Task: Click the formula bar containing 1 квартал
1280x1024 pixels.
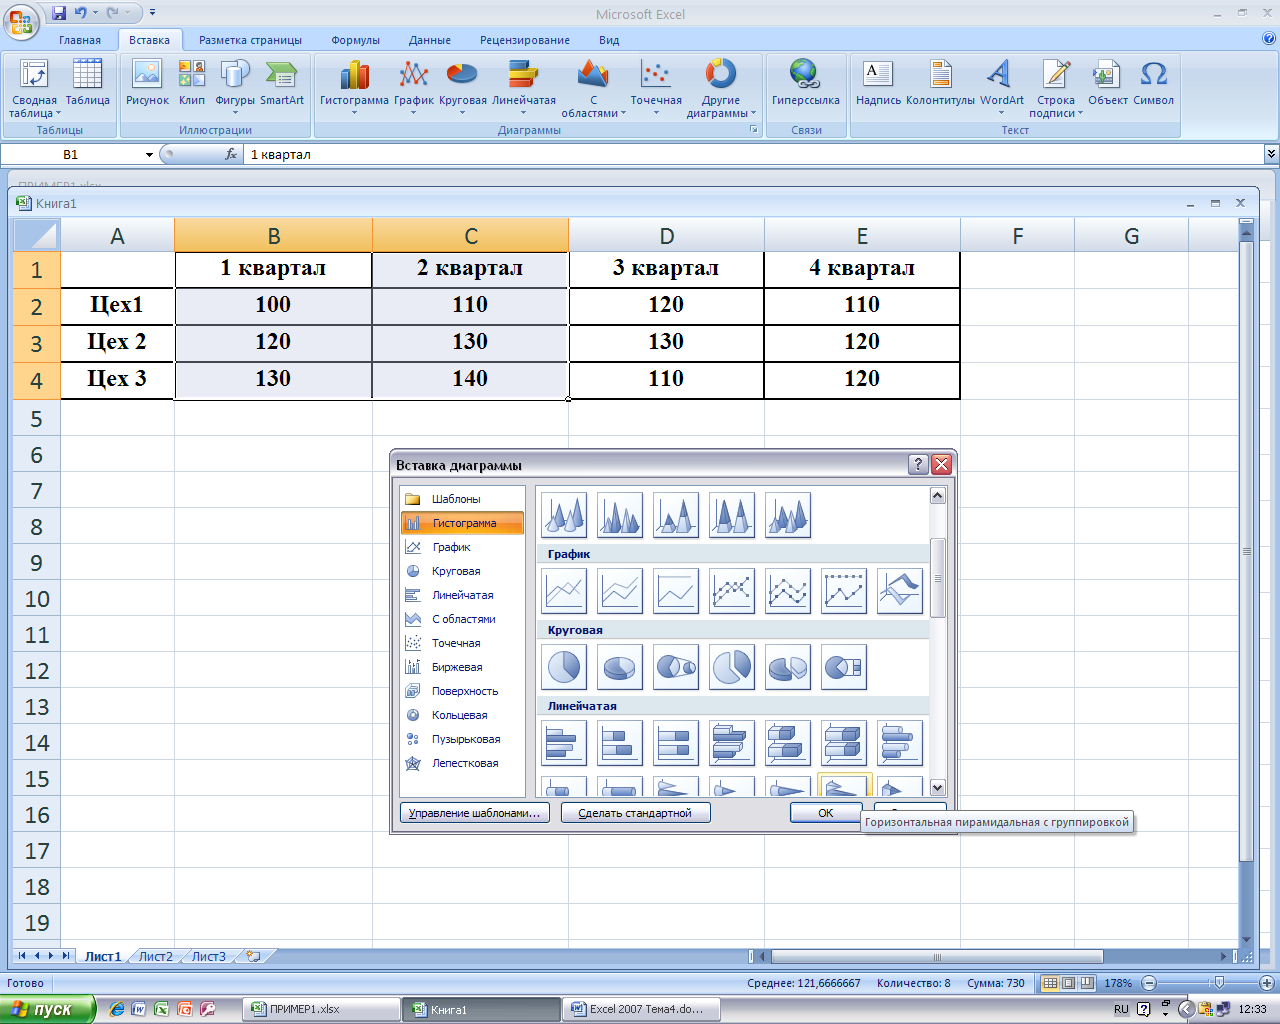Action: (754, 154)
